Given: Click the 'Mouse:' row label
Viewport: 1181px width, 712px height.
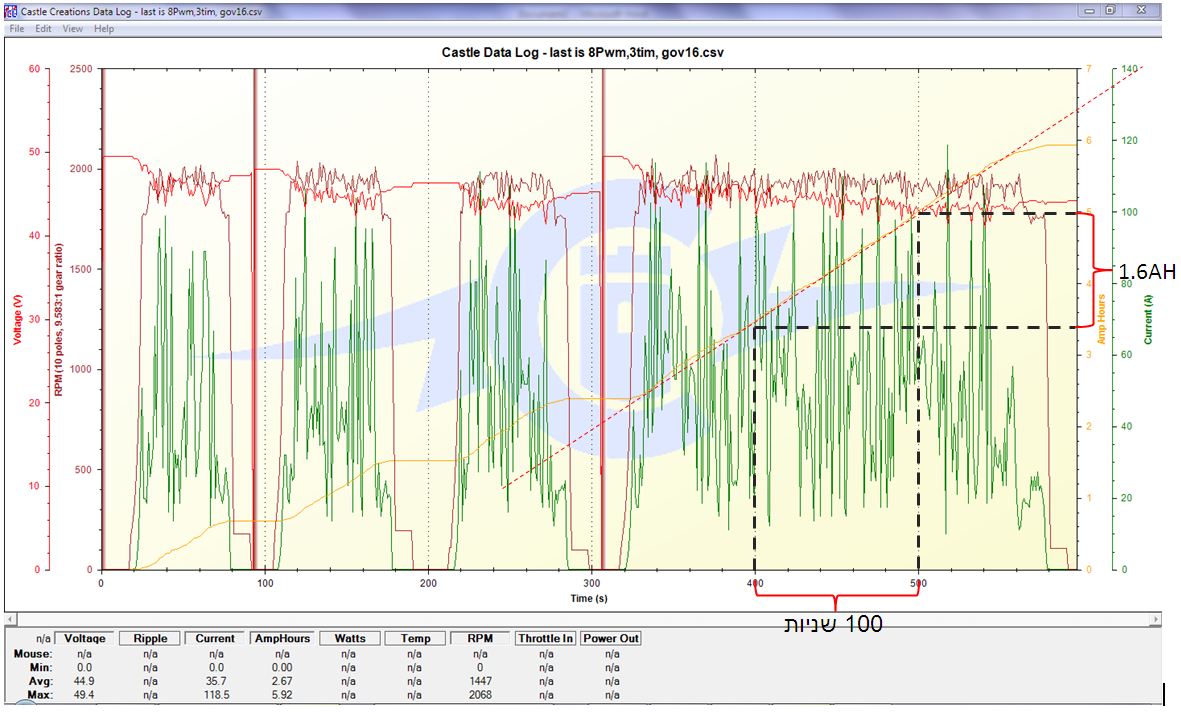Looking at the screenshot, I should tap(33, 654).
